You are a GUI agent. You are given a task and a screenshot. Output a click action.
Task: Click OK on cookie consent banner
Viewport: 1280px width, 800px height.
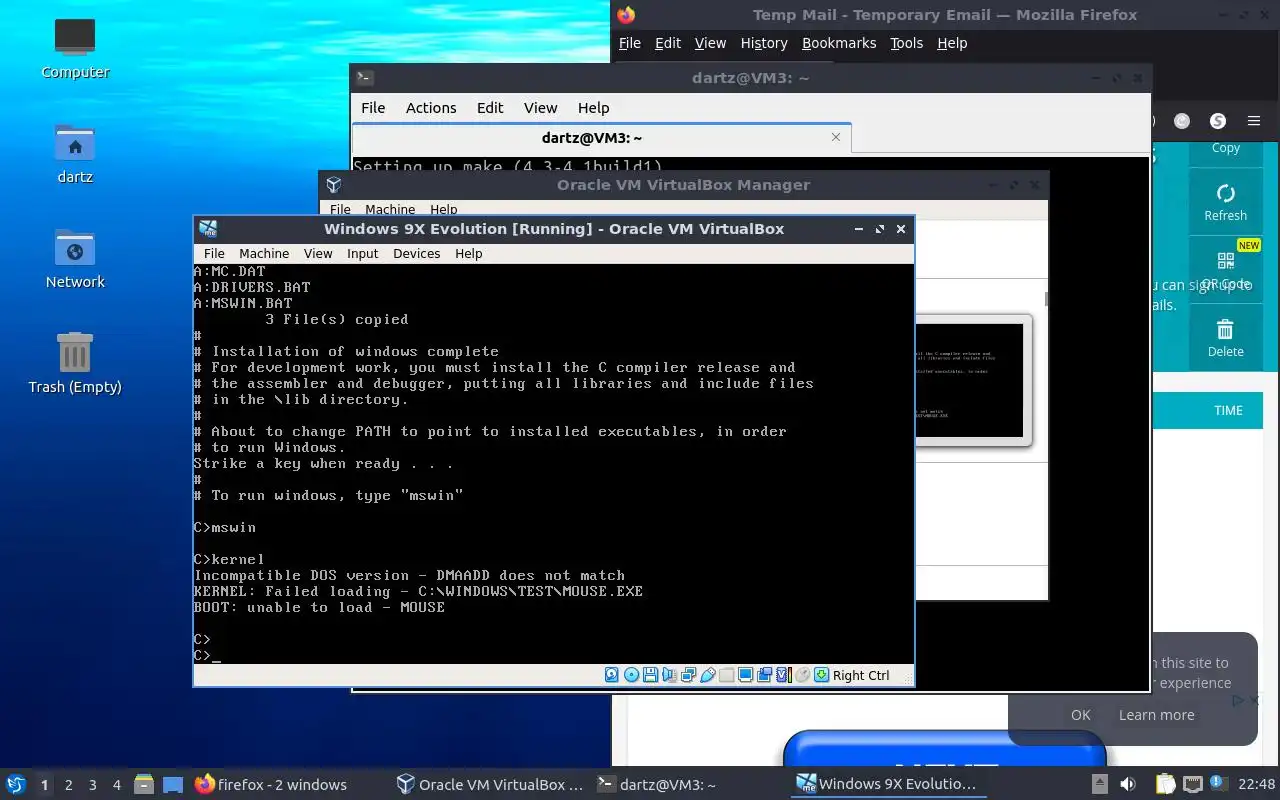(1080, 714)
